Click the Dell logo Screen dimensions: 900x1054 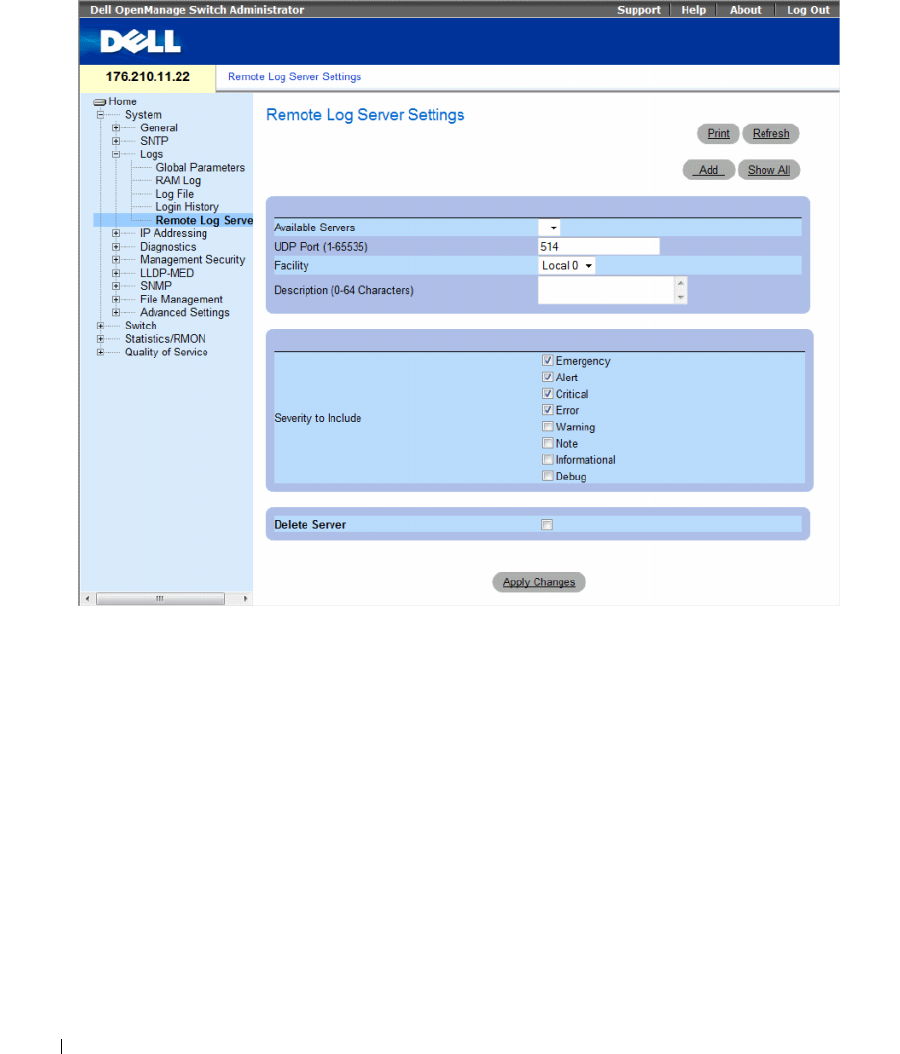(140, 42)
